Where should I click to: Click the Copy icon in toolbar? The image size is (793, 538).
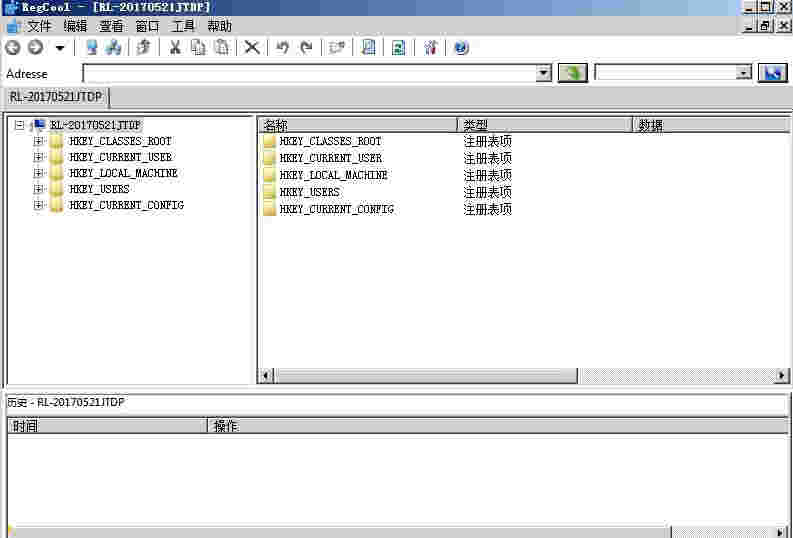pyautogui.click(x=198, y=48)
